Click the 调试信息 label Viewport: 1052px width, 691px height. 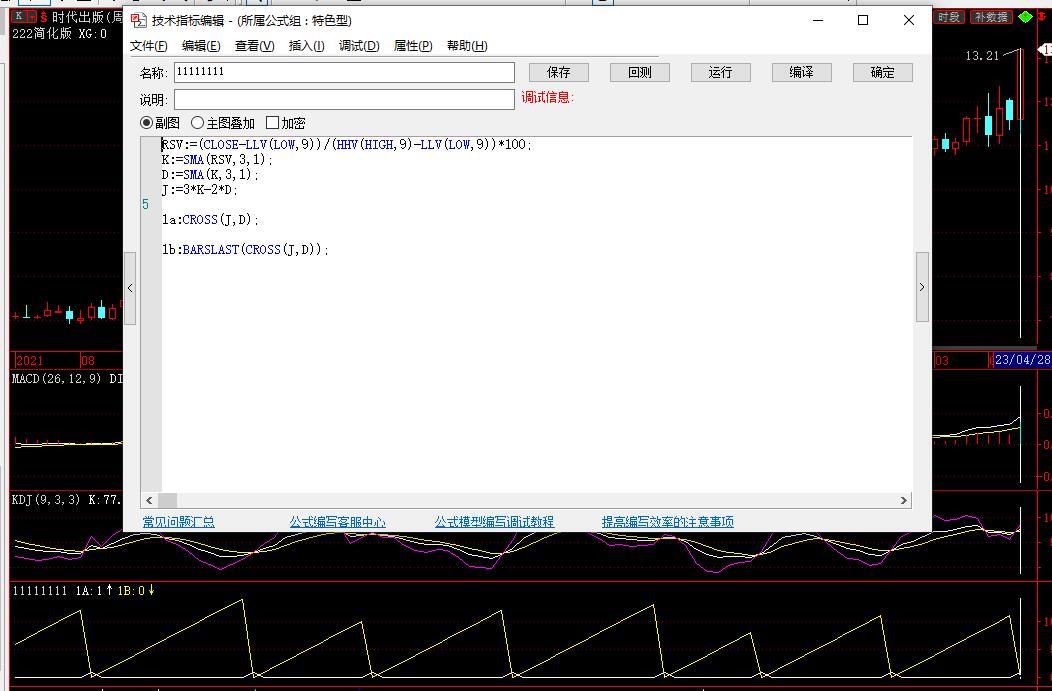(547, 98)
